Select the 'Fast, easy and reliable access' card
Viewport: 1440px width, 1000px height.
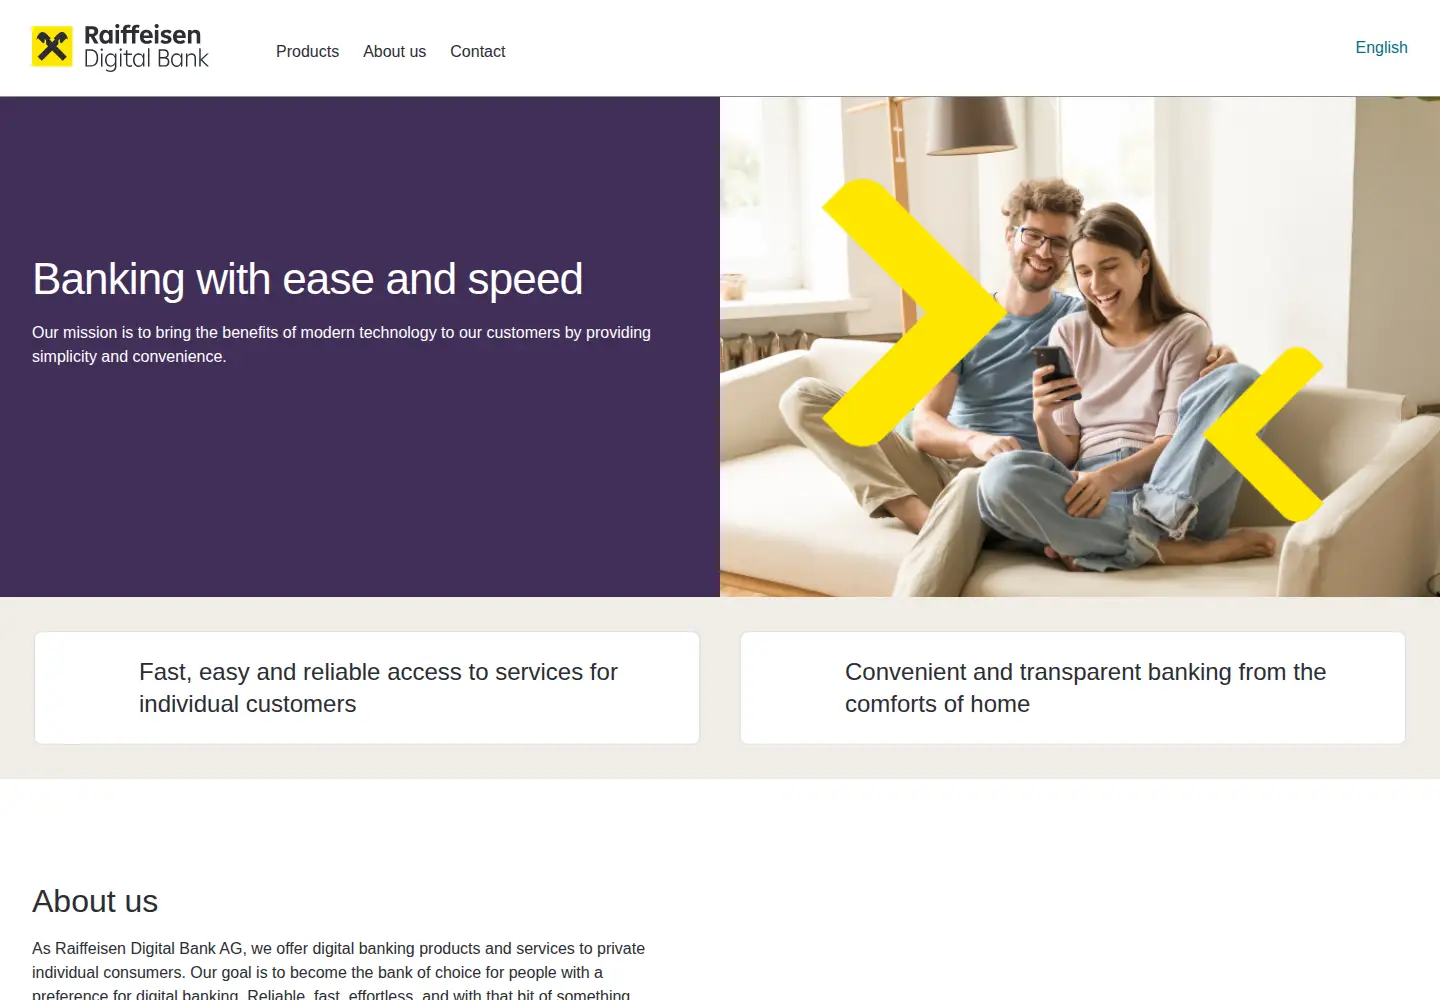click(367, 688)
